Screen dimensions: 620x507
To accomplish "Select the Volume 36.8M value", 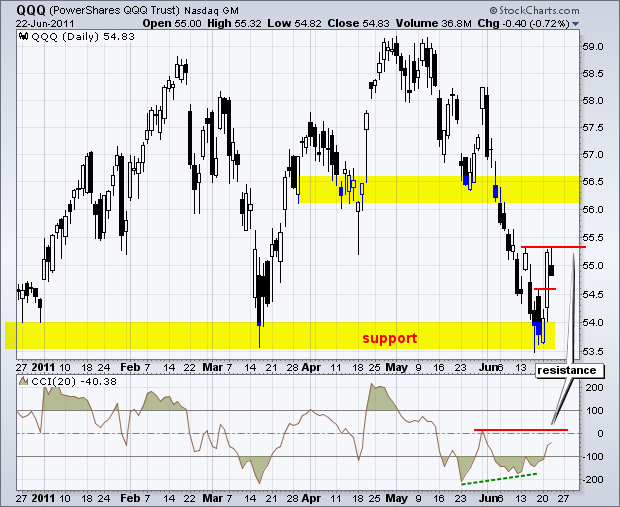I will coord(433,23).
